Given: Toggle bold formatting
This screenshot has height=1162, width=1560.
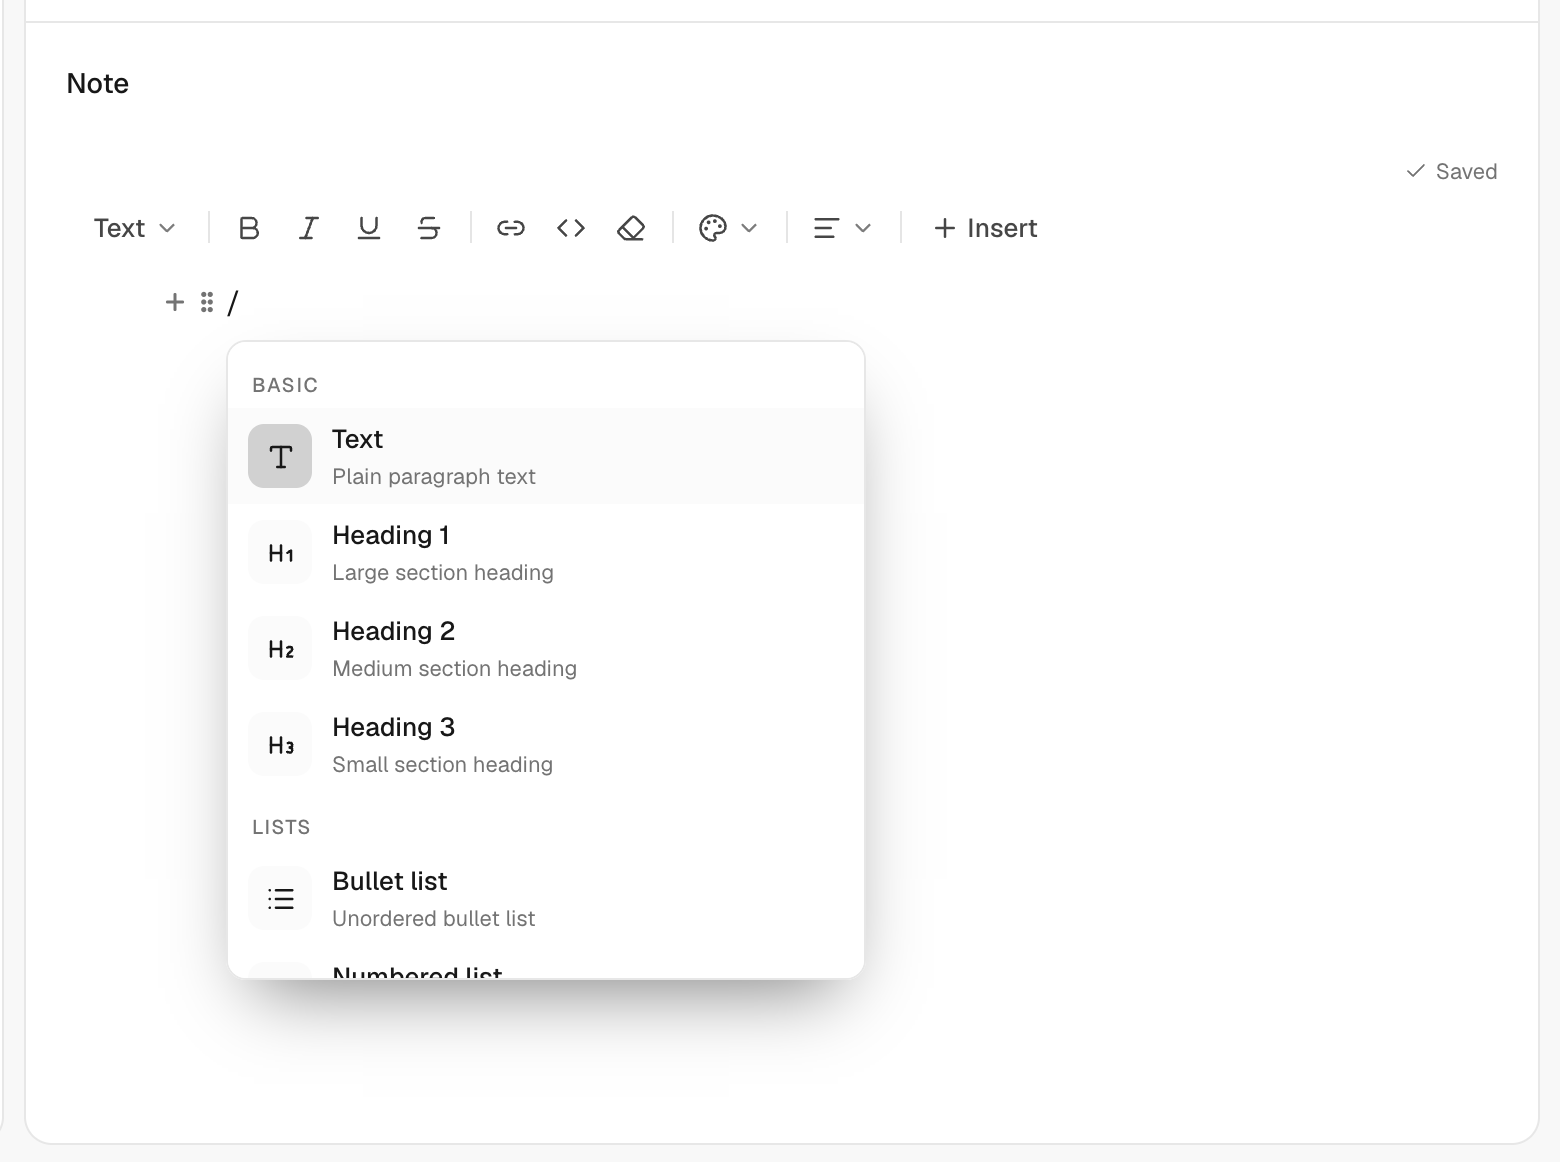Looking at the screenshot, I should tap(249, 229).
